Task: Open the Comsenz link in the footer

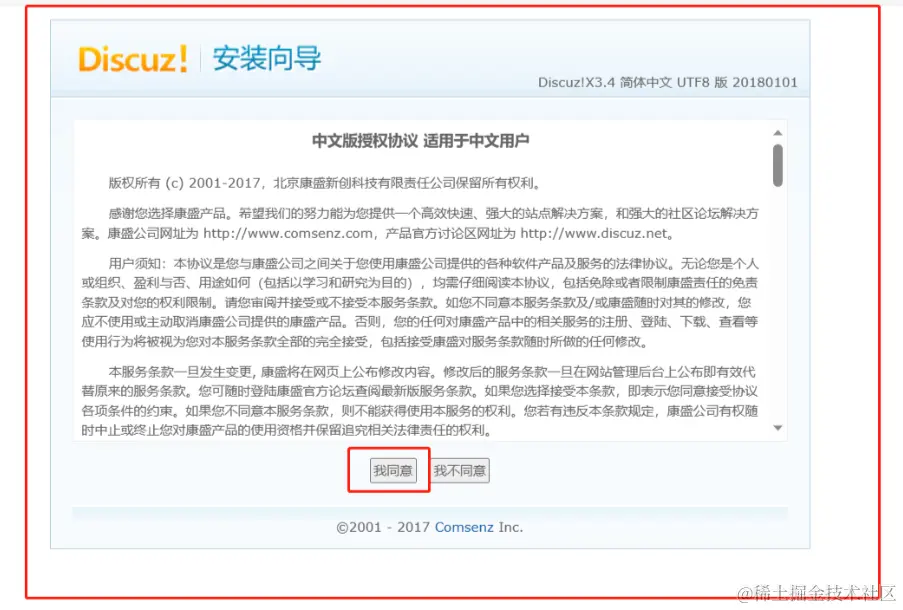Action: pyautogui.click(x=464, y=527)
